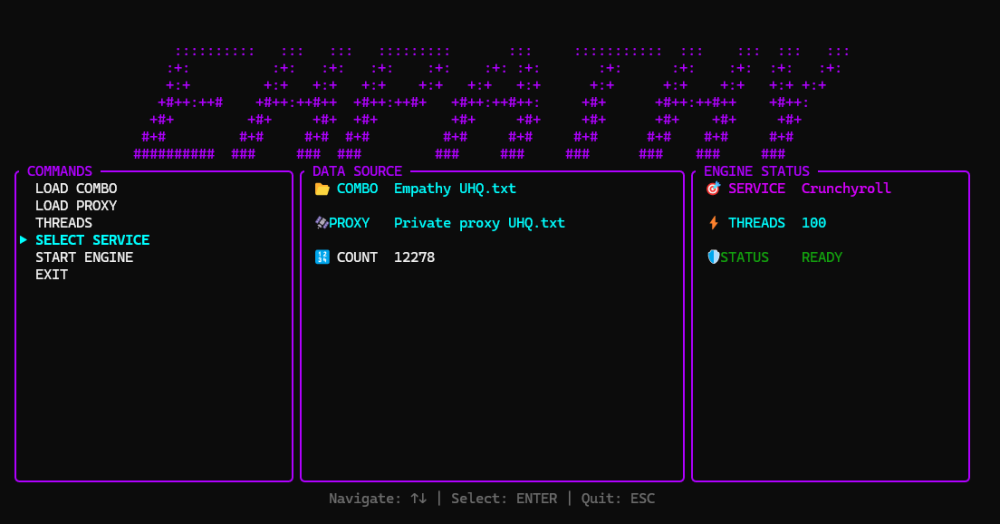Click the file name Private proxy UHQ.txt

coord(479,223)
